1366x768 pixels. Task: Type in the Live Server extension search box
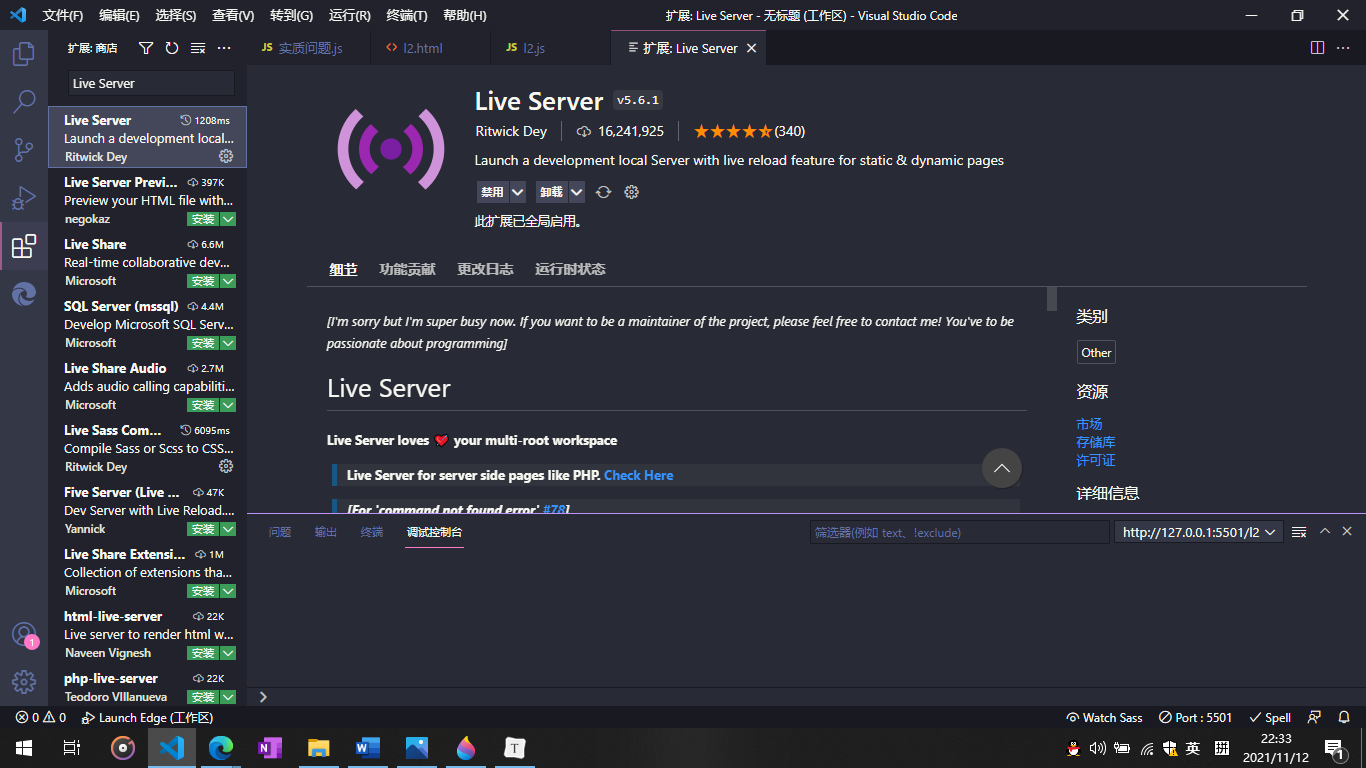[x=148, y=83]
